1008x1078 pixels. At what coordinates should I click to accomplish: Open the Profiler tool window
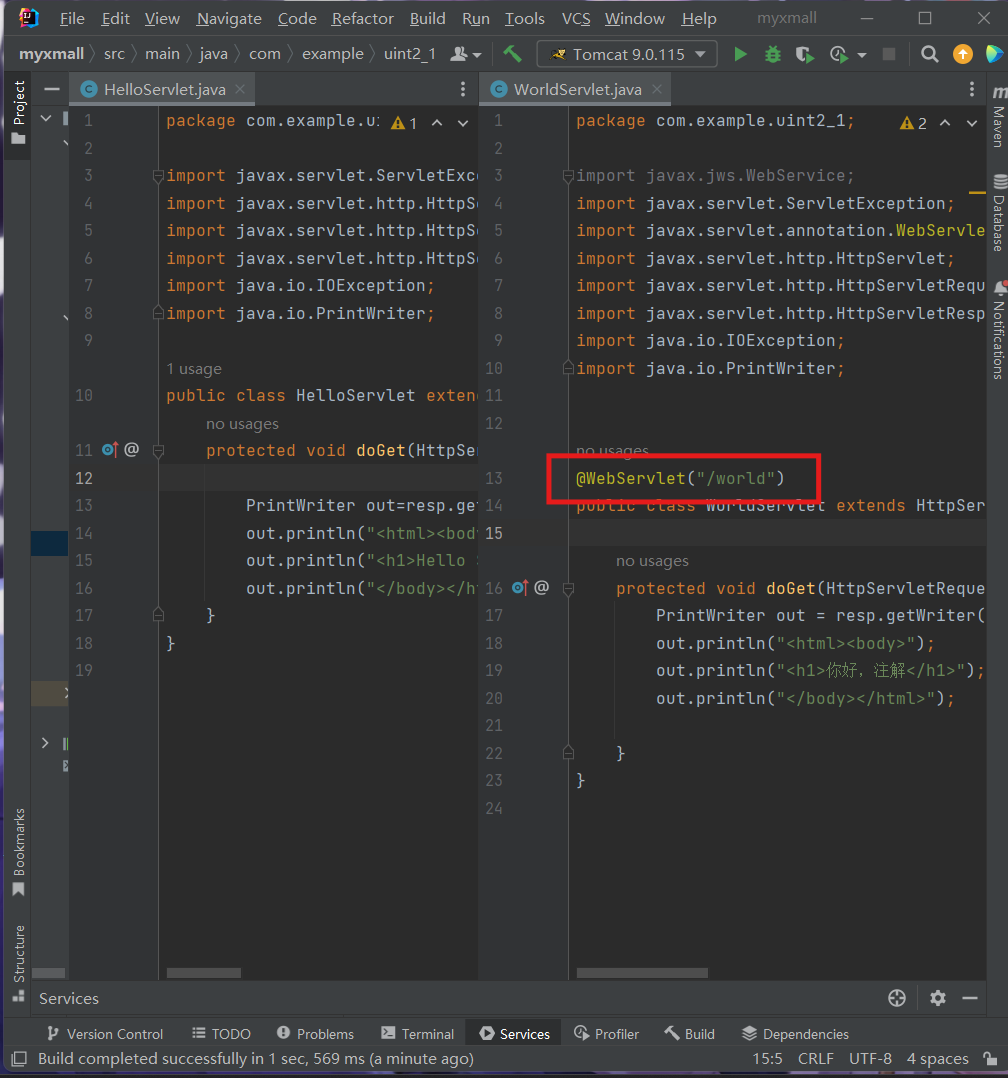(x=606, y=1033)
